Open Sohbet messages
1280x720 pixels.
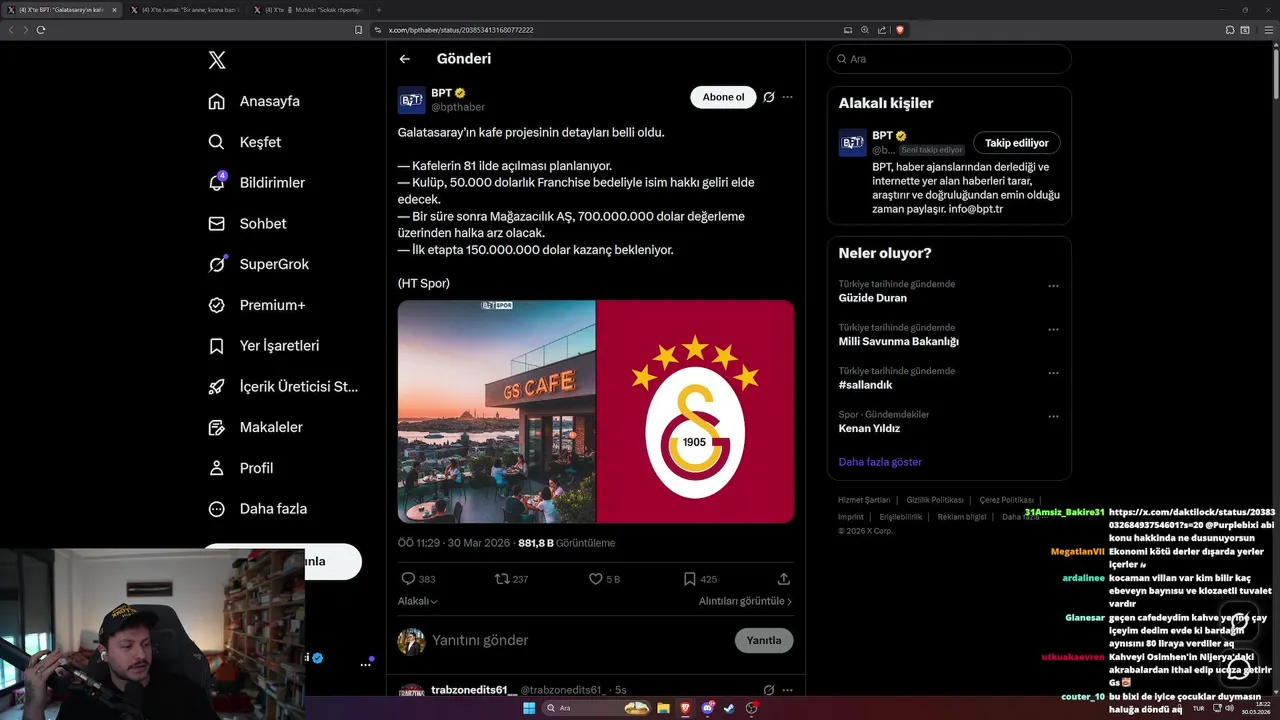tap(246, 224)
